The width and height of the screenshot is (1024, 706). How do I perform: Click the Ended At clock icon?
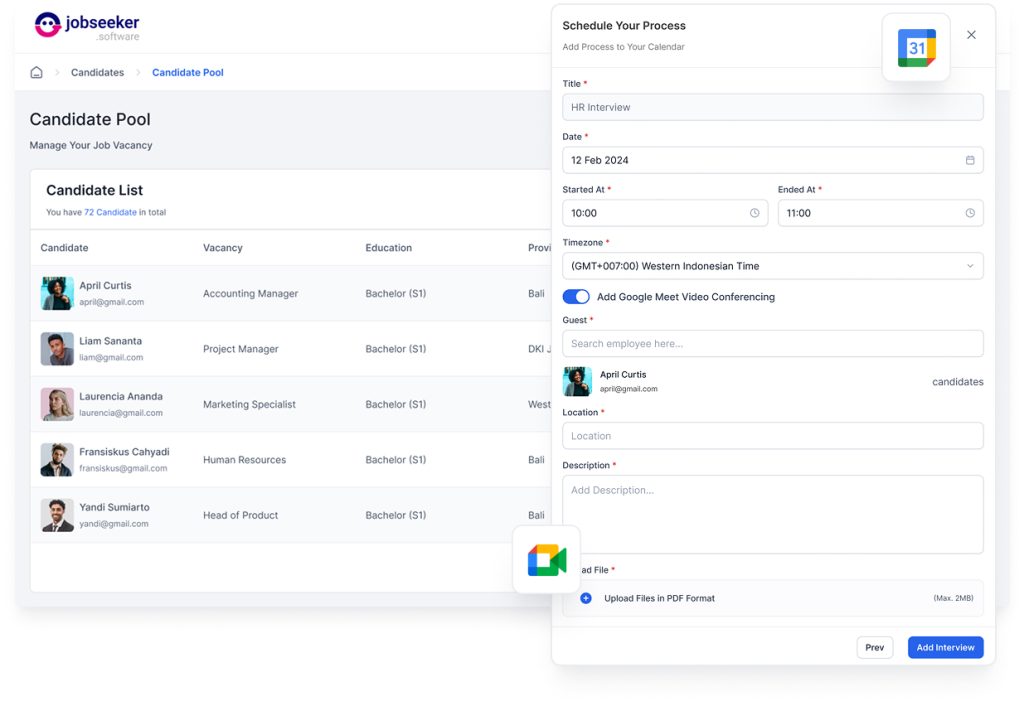click(970, 213)
